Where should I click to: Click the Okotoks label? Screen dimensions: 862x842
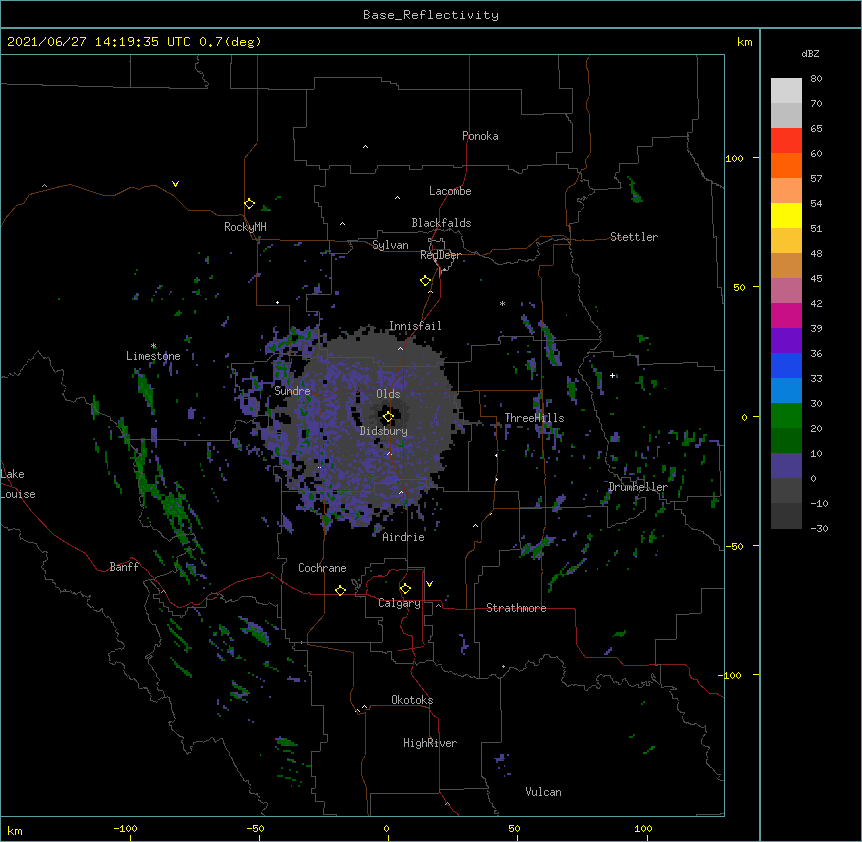[x=412, y=700]
